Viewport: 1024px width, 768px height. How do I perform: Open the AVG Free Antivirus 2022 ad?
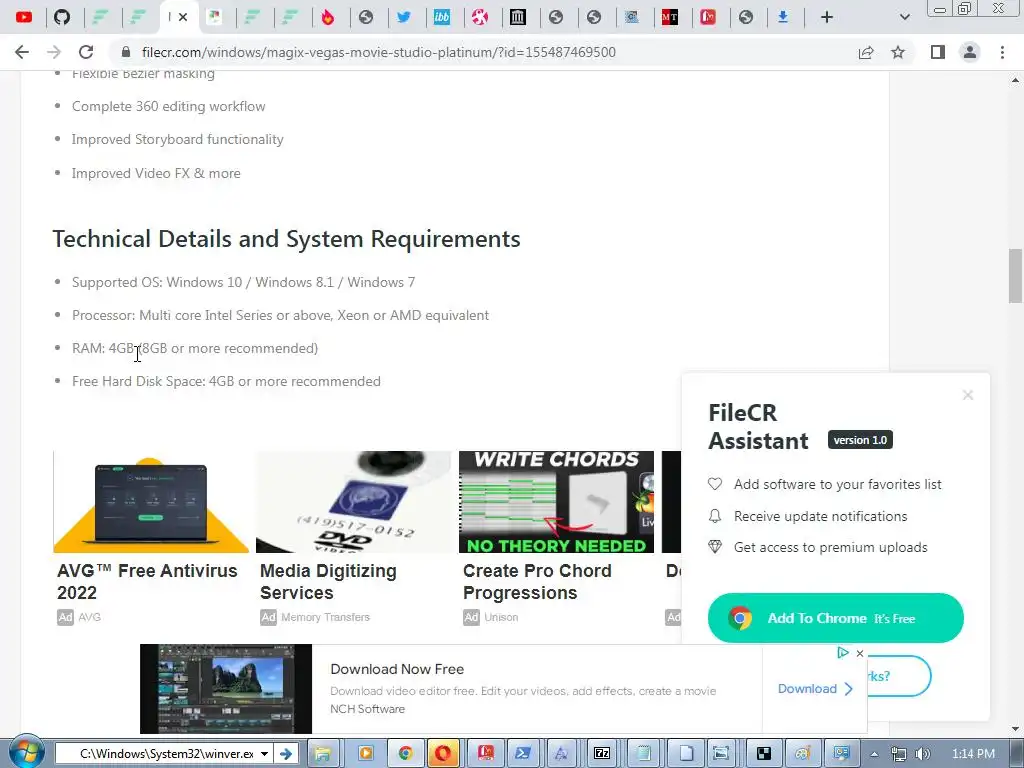click(x=147, y=581)
